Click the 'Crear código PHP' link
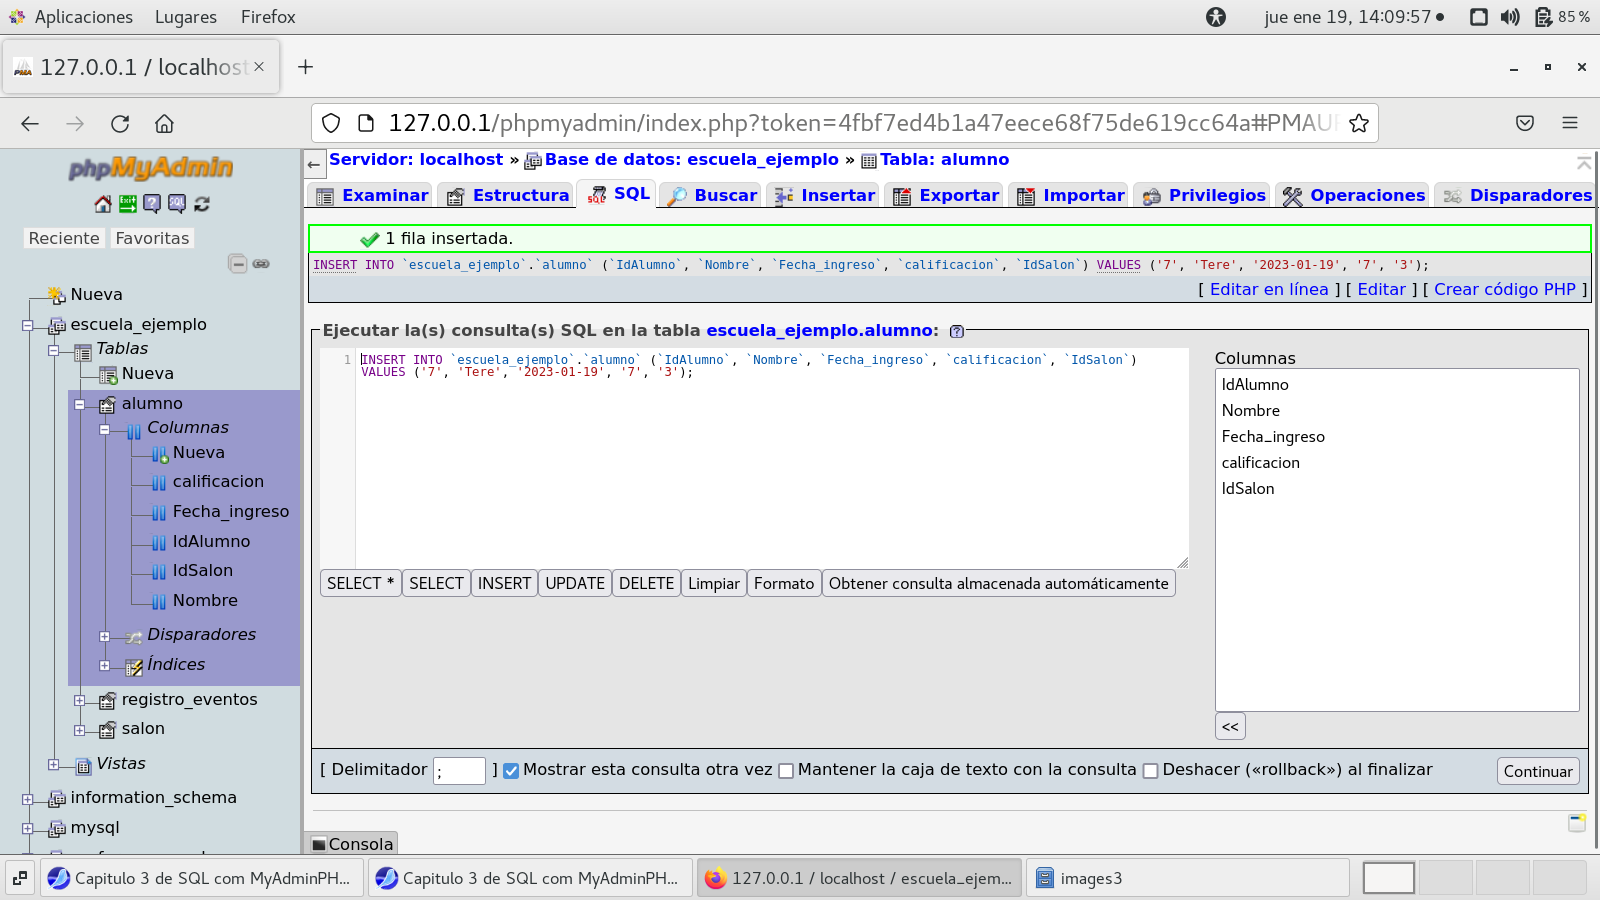Image resolution: width=1600 pixels, height=900 pixels. 1504,289
